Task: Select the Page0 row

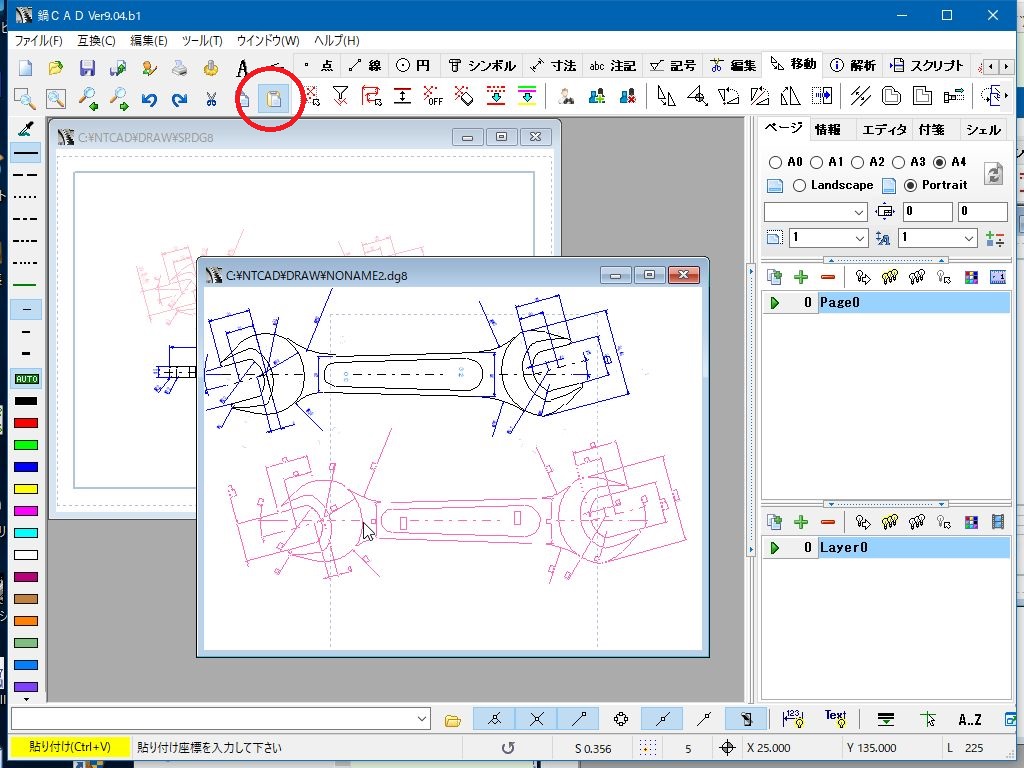Action: pos(887,302)
